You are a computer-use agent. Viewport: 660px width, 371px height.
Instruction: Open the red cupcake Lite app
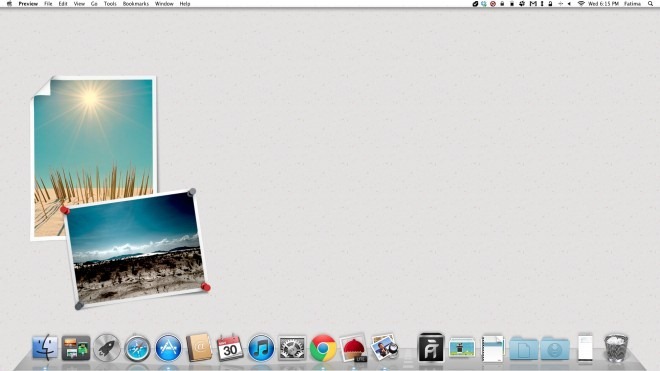[x=353, y=349]
